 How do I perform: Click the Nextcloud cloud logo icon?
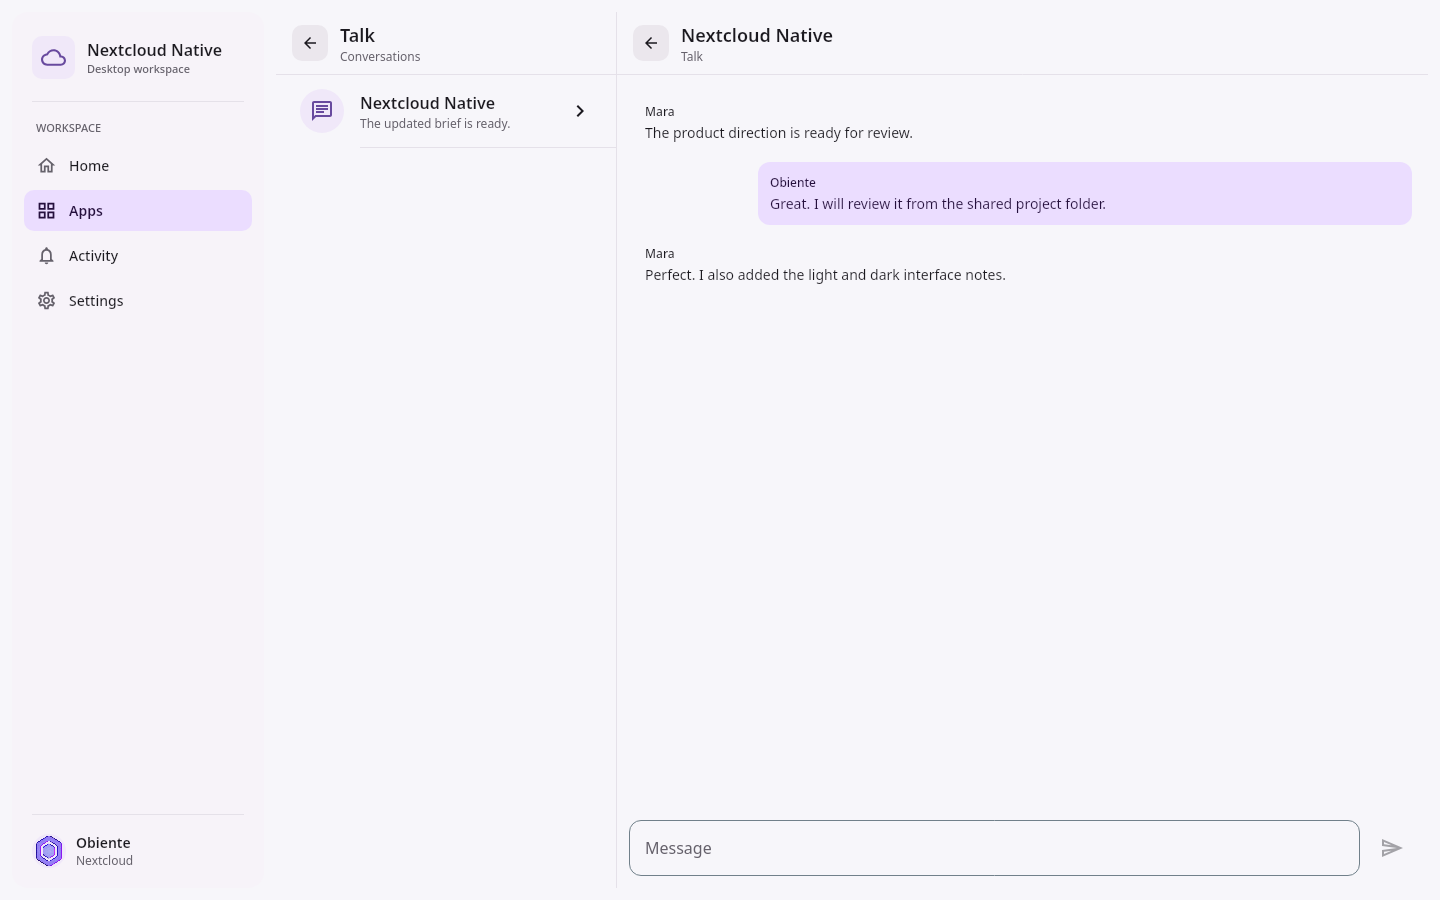53,58
